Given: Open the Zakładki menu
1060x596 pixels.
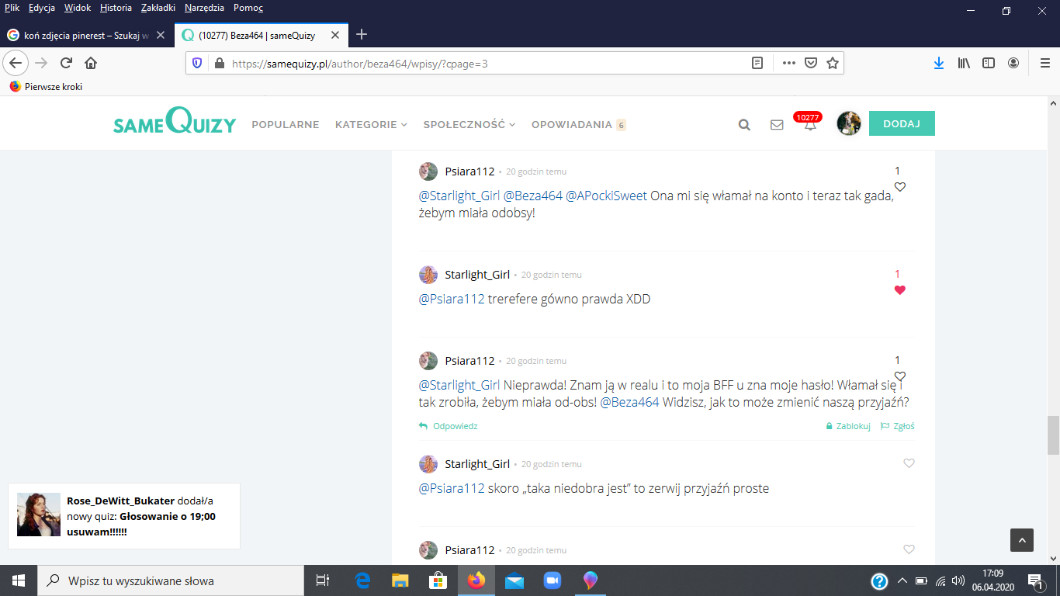Looking at the screenshot, I should [x=159, y=7].
